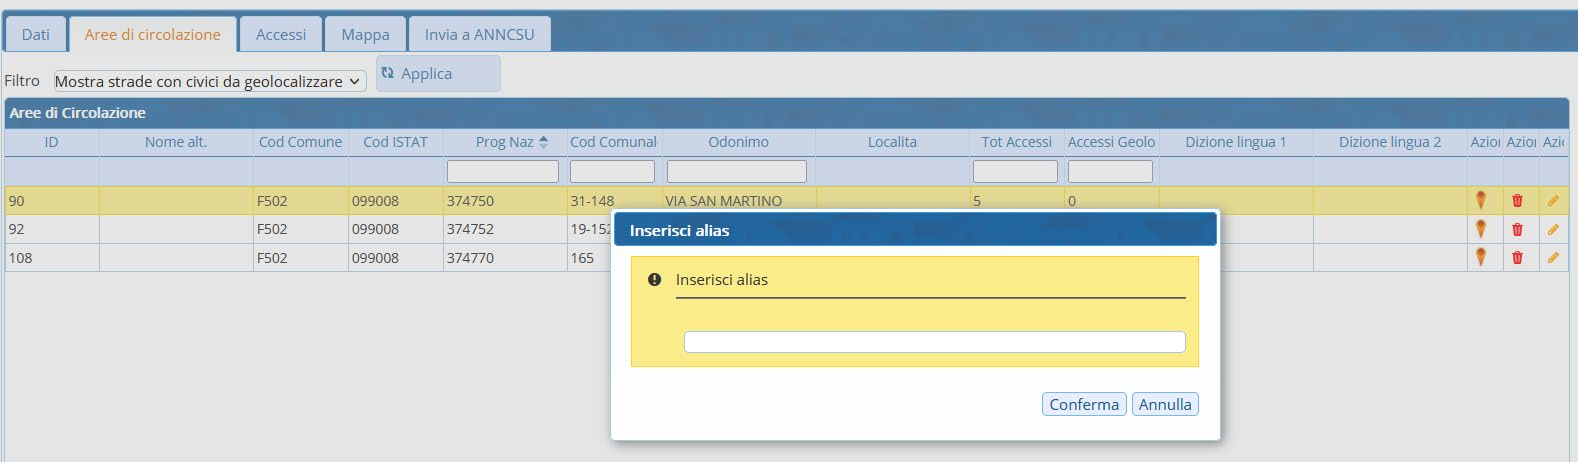Click the Odonimo column filter field

pyautogui.click(x=736, y=172)
